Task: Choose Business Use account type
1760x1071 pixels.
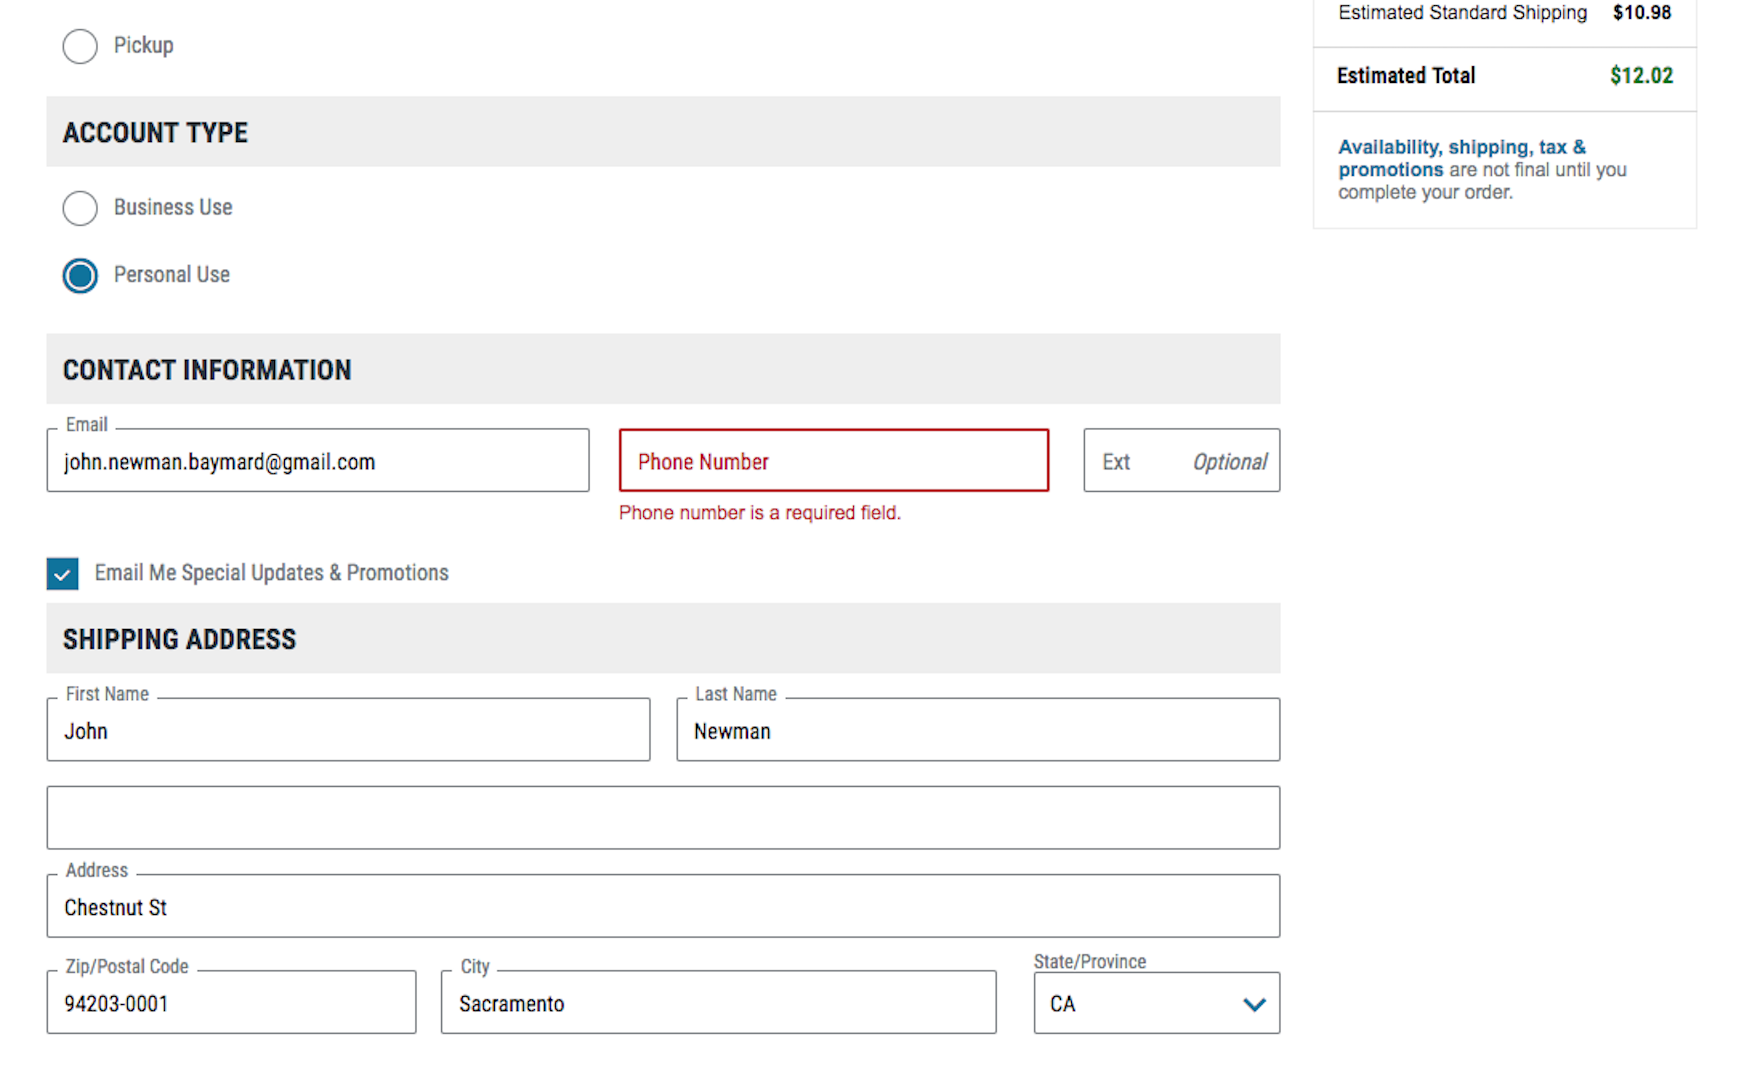Action: point(80,208)
